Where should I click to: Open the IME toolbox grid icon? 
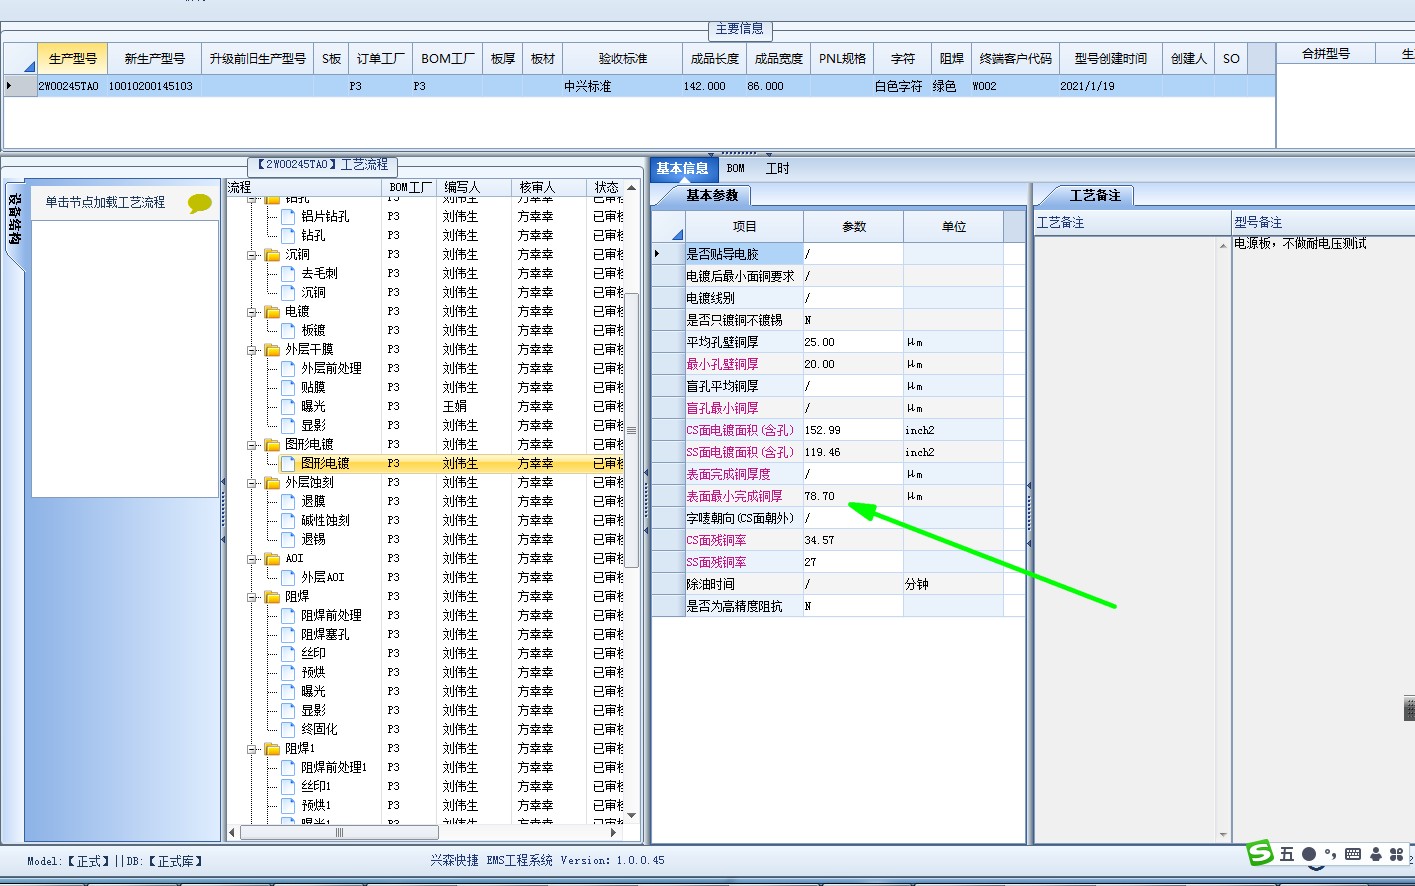pos(1397,854)
